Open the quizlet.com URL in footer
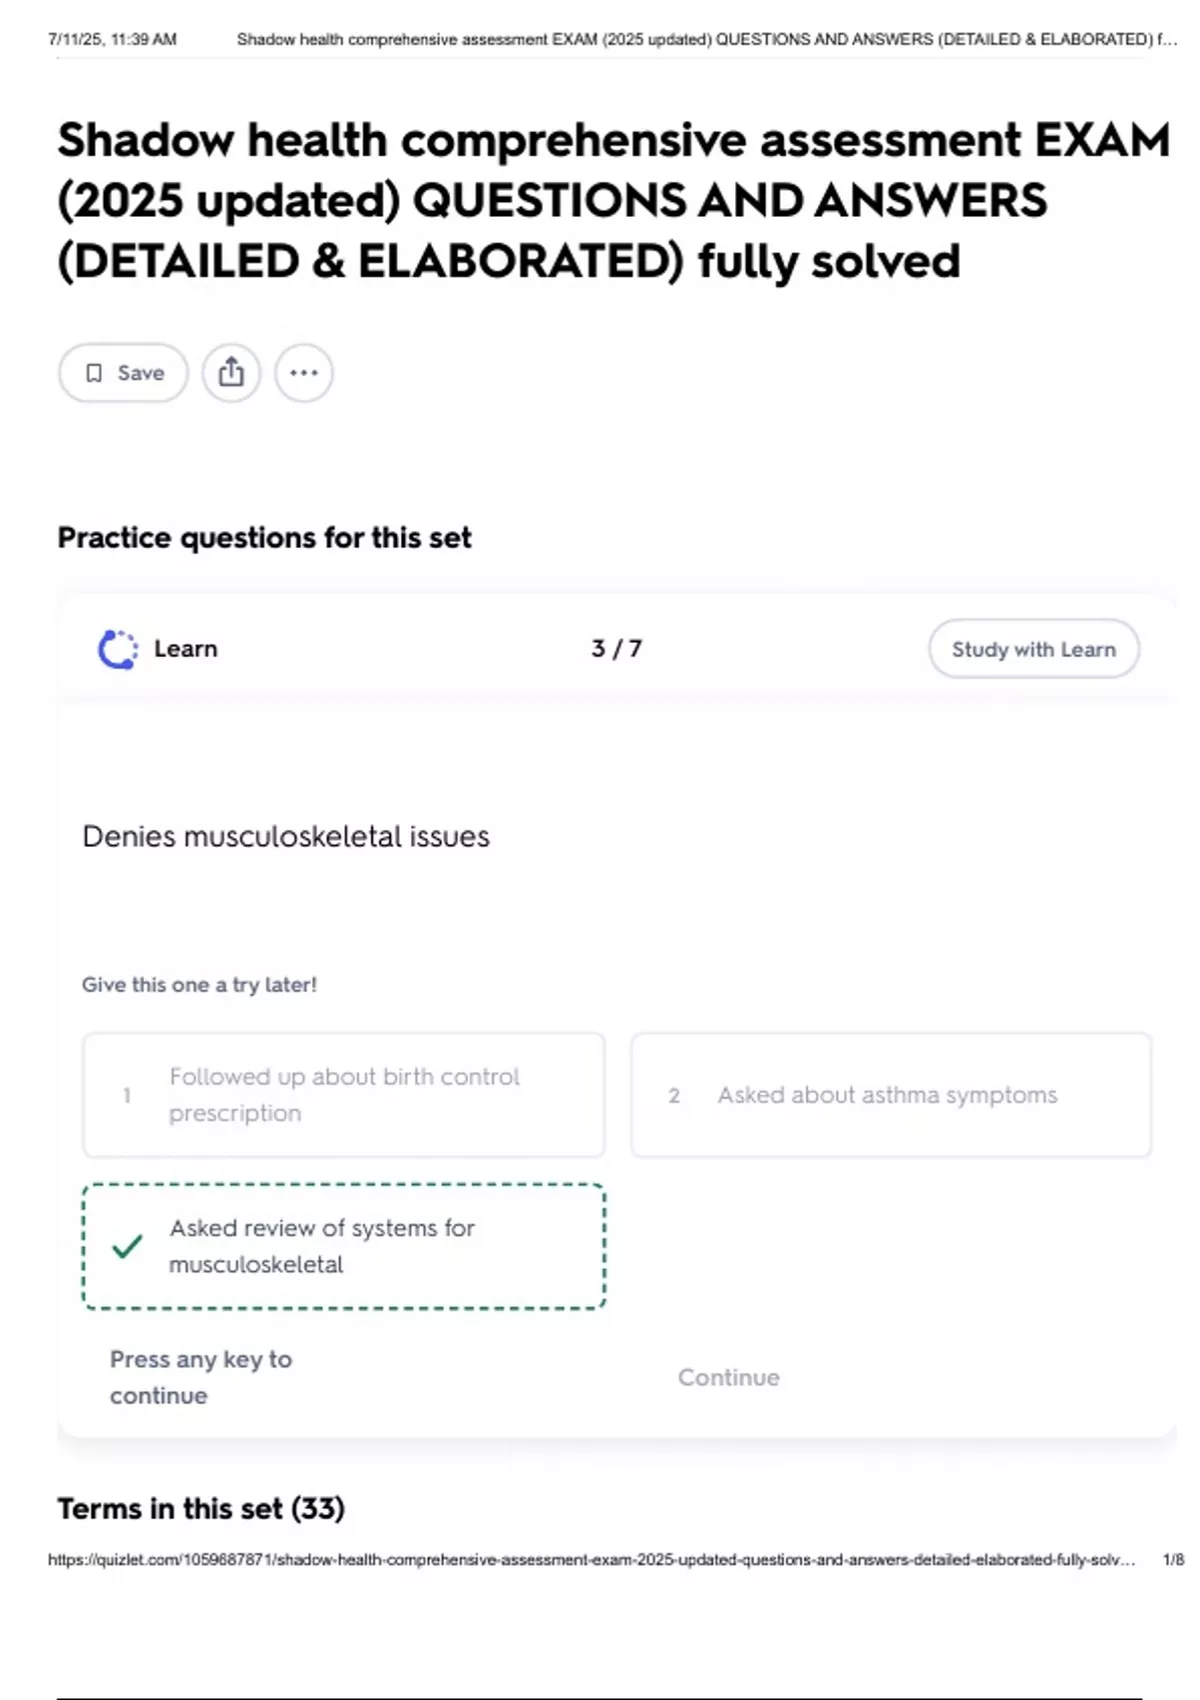The width and height of the screenshot is (1200, 1700). pos(591,1559)
